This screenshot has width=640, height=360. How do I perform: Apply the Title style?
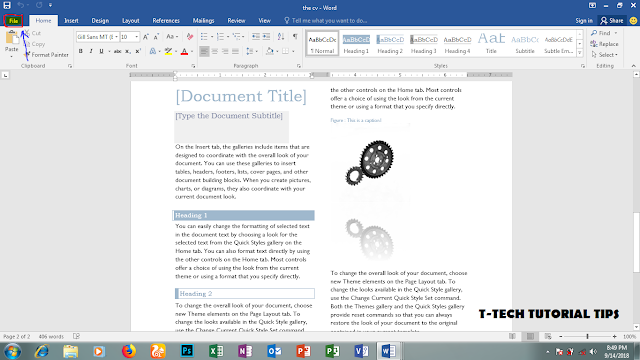pyautogui.click(x=491, y=43)
